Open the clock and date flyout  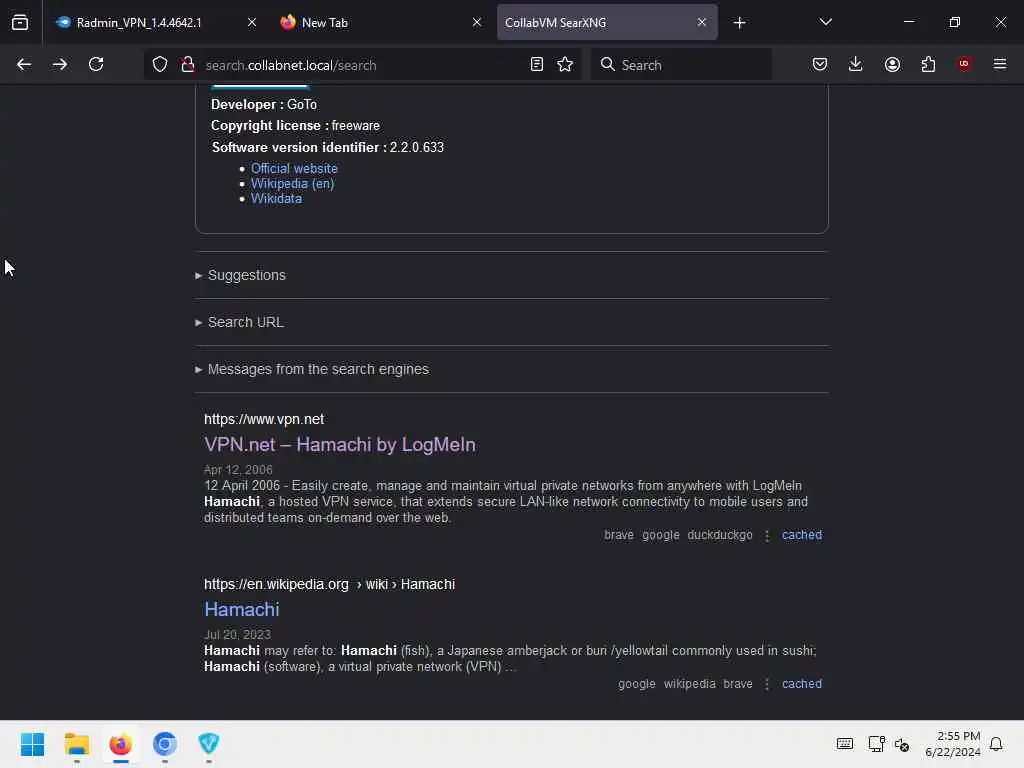tap(953, 744)
